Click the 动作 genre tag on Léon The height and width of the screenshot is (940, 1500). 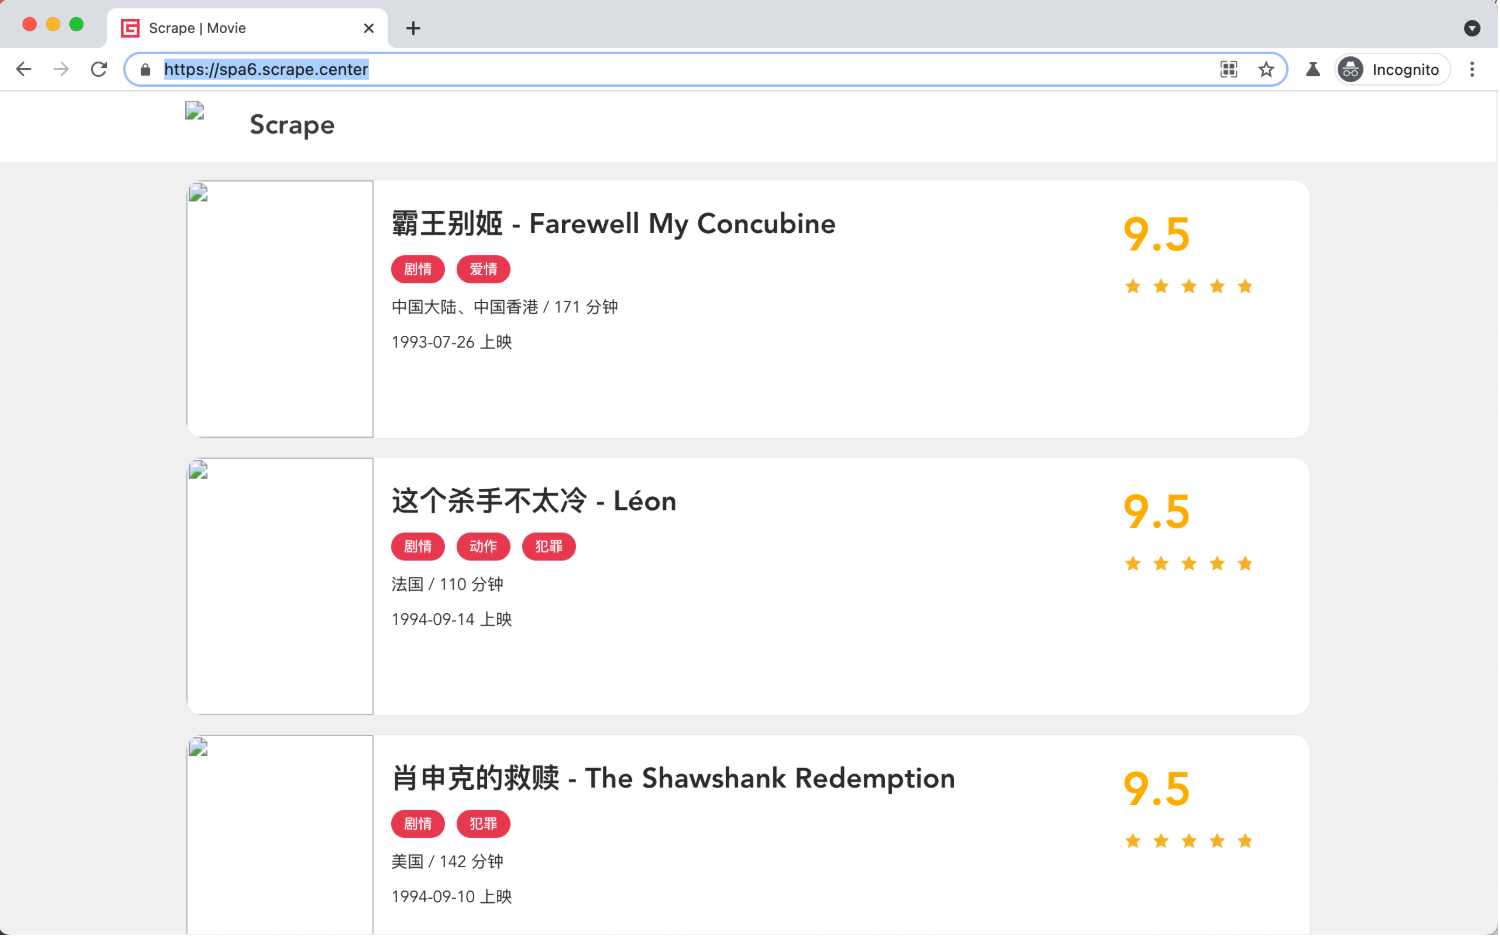pyautogui.click(x=483, y=547)
